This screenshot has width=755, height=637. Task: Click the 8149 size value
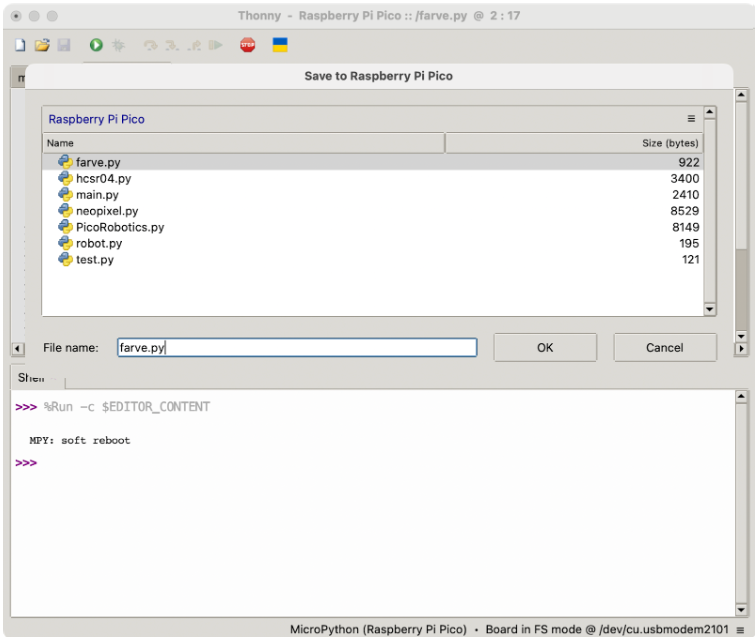686,227
